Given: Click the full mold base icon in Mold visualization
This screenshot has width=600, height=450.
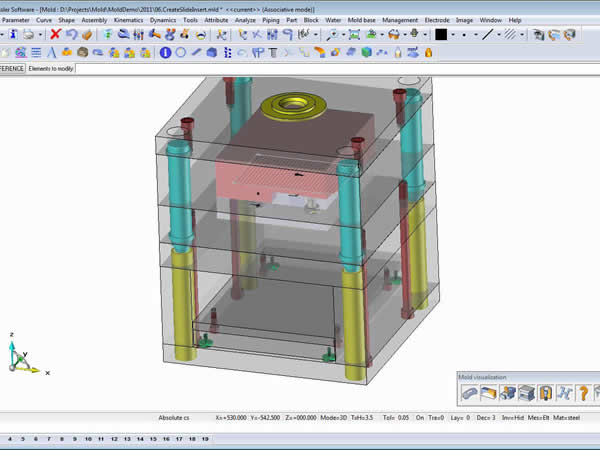Looking at the screenshot, I should pyautogui.click(x=526, y=393).
